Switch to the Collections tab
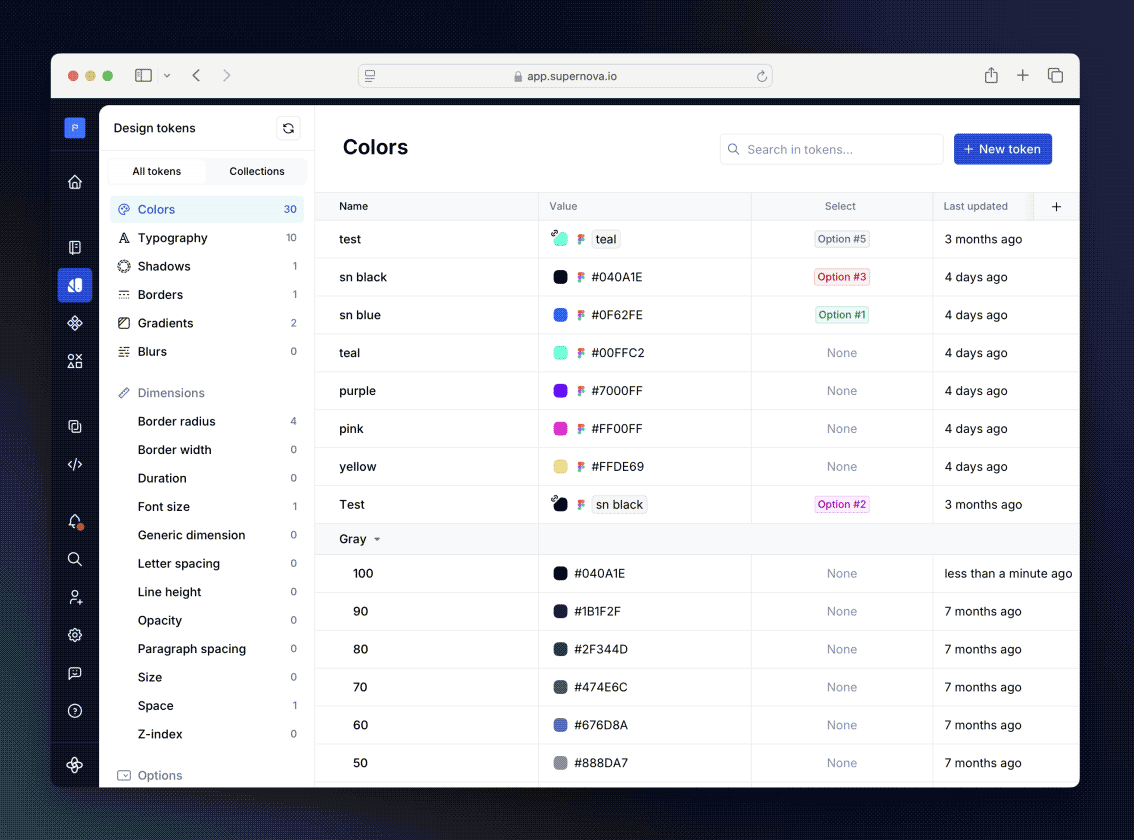 [x=257, y=171]
